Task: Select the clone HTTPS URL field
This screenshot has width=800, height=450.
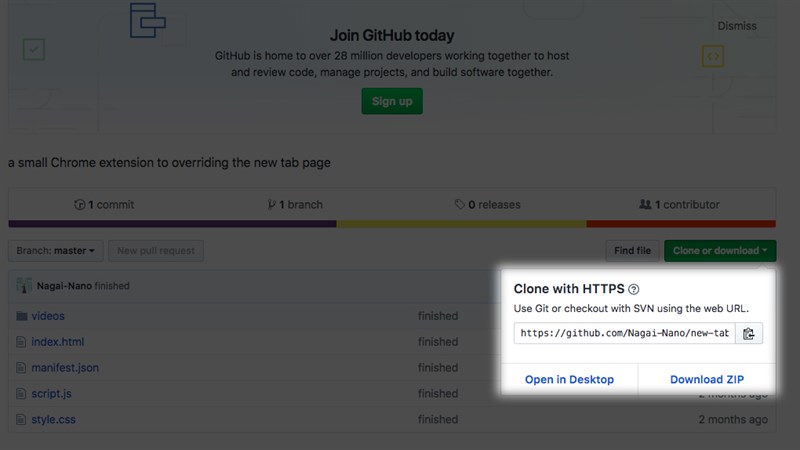Action: click(625, 333)
